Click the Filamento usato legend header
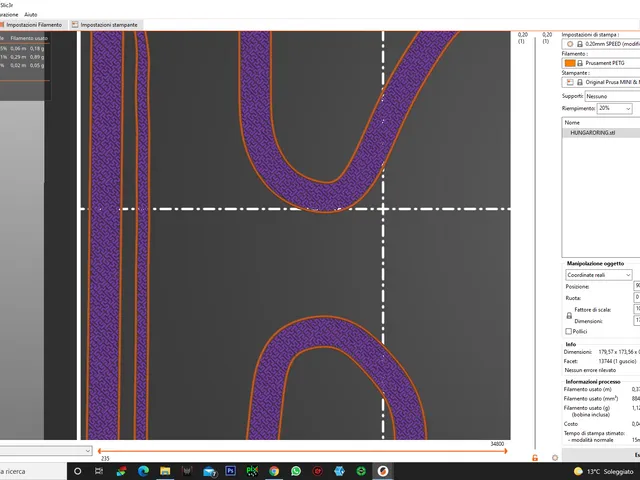Image resolution: width=640 pixels, height=480 pixels. 29,38
